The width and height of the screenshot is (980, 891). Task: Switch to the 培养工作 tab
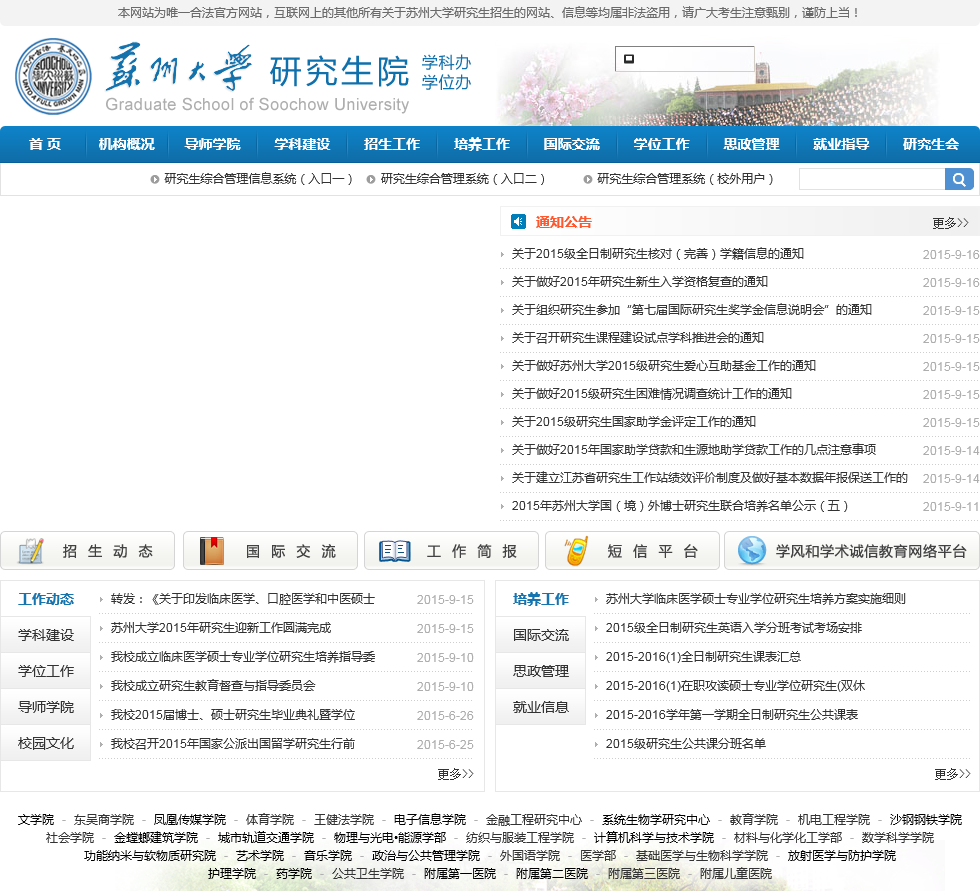541,599
